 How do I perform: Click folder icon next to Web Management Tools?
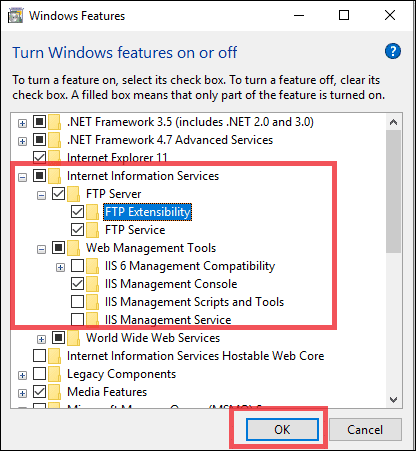[74, 248]
